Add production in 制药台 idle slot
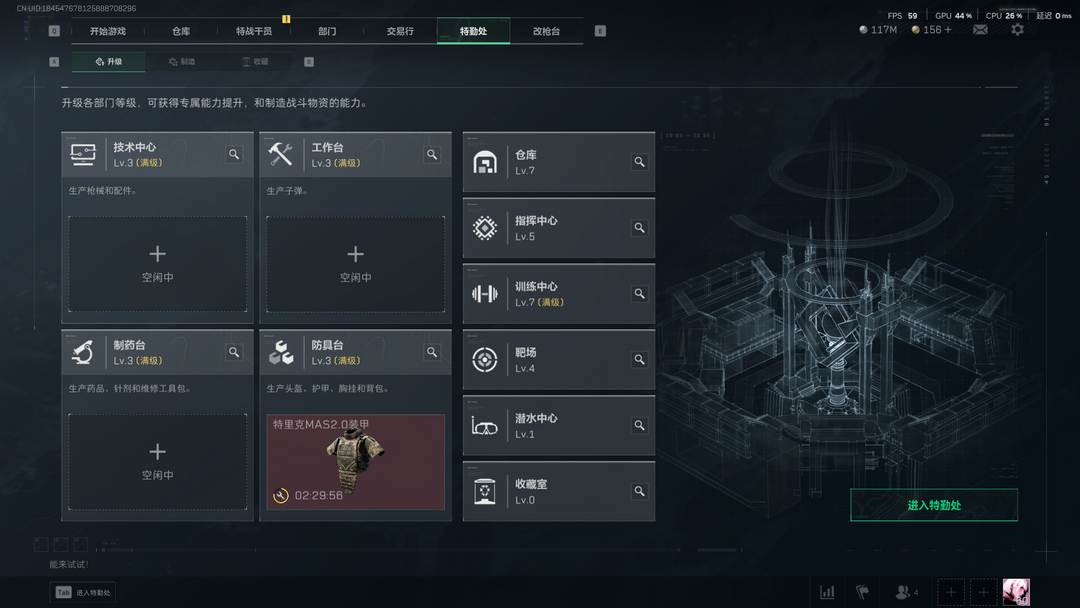This screenshot has height=608, width=1080. pos(158,461)
